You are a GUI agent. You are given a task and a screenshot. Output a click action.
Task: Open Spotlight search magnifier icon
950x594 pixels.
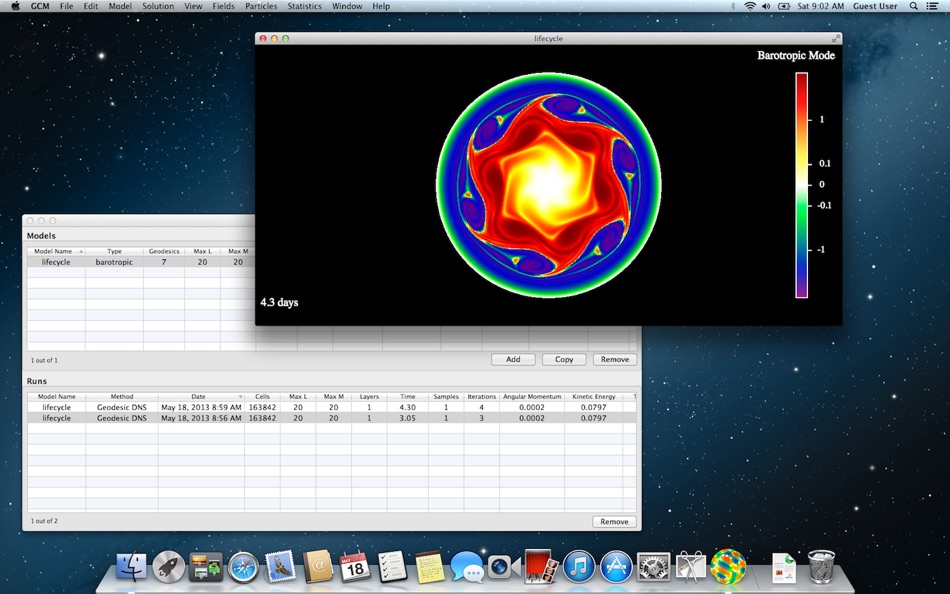click(914, 6)
